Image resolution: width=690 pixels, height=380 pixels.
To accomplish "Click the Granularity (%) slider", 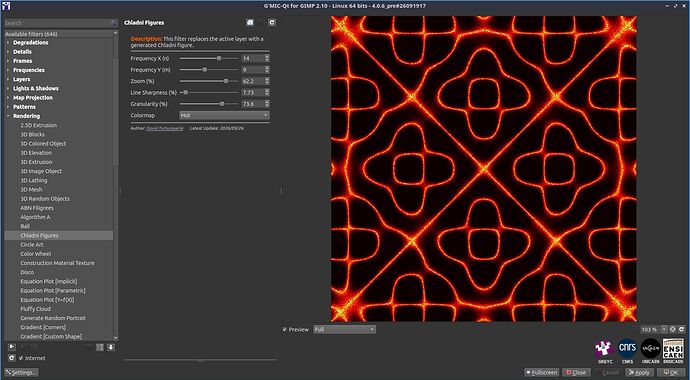I will 209,104.
